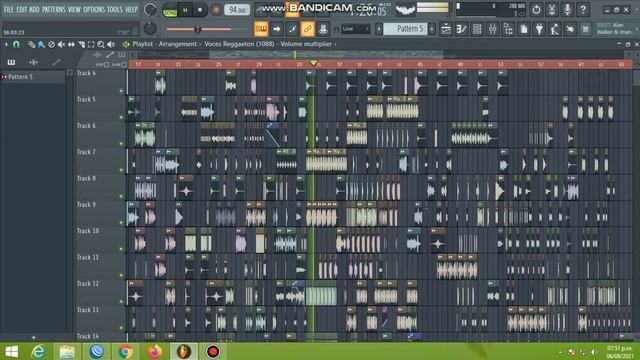Click the master pitch knob
The height and width of the screenshot is (360, 640).
tap(150, 28)
